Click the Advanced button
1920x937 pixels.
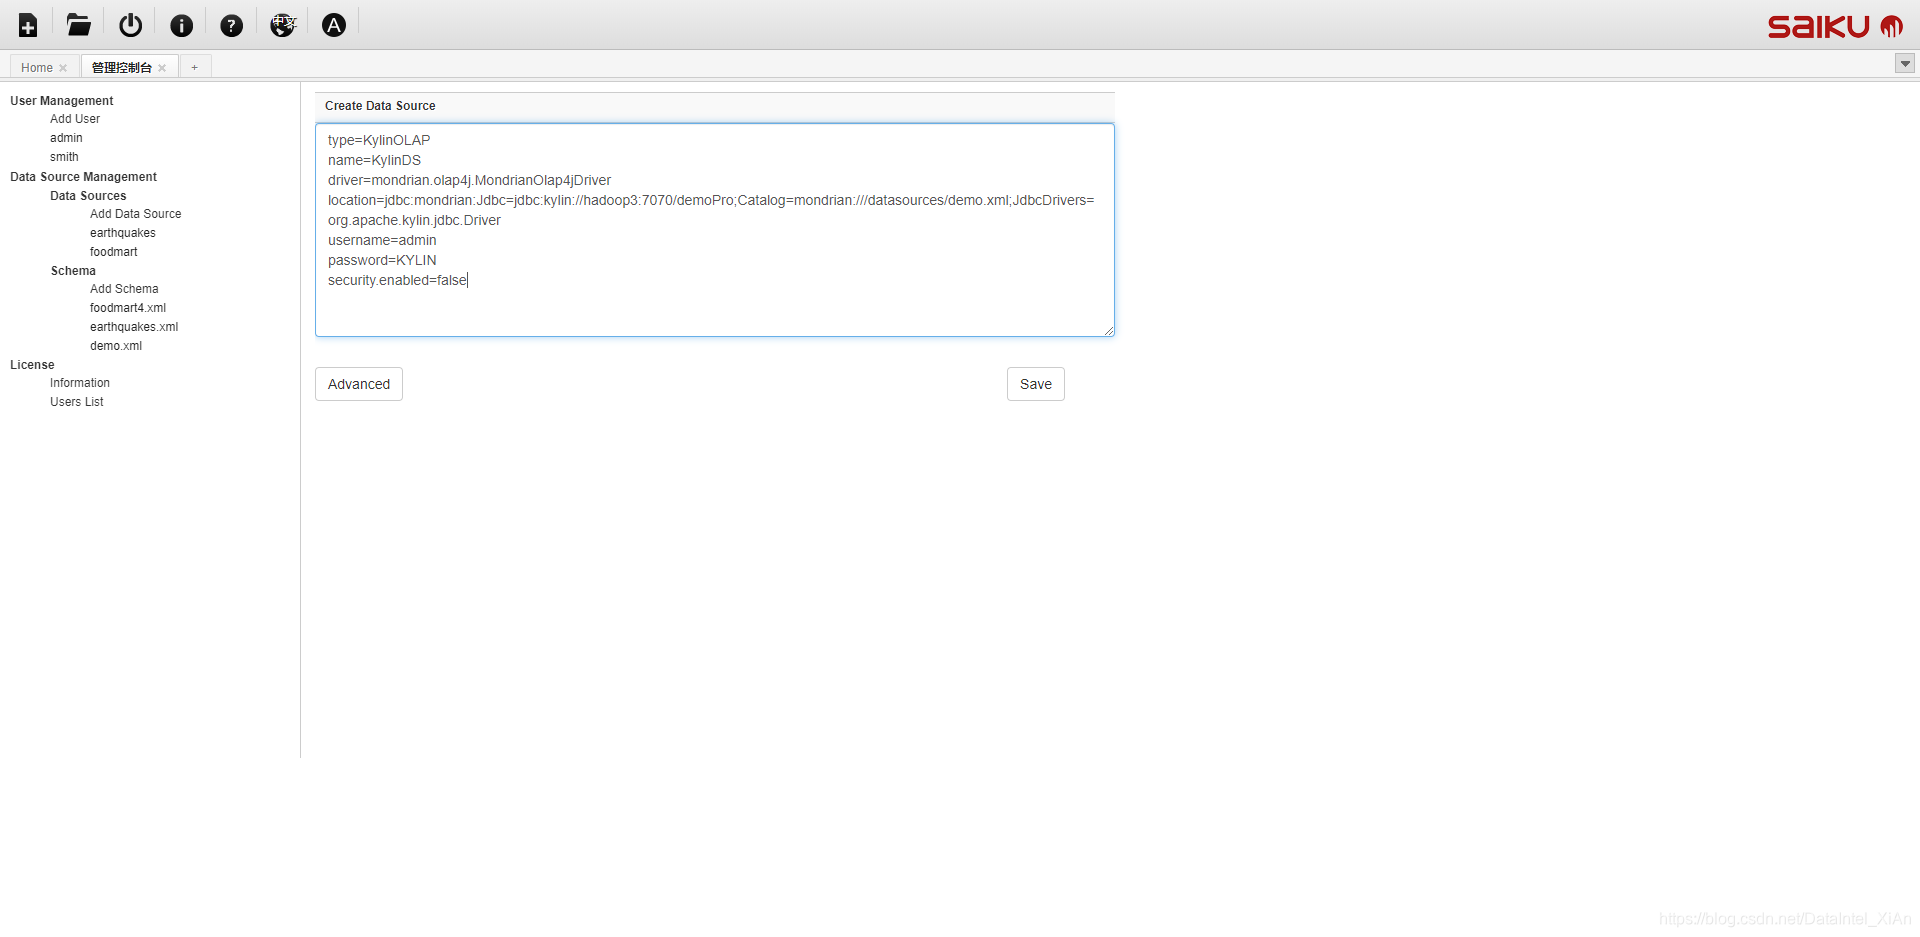point(359,384)
